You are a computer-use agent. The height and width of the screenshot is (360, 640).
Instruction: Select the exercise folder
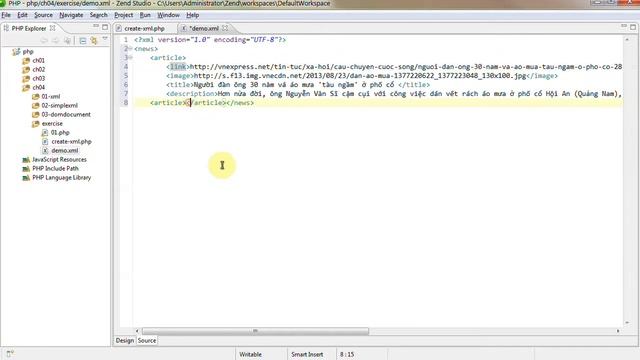52,123
